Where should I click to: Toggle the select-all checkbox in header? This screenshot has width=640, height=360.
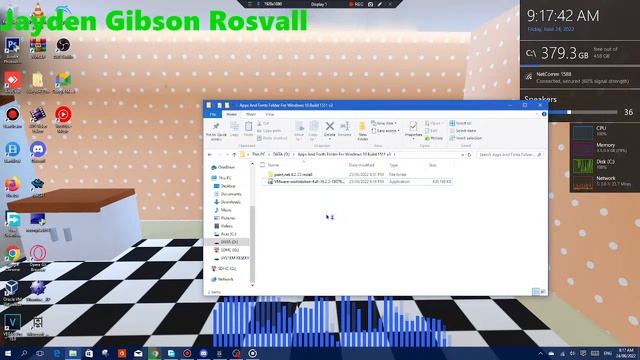[262, 165]
